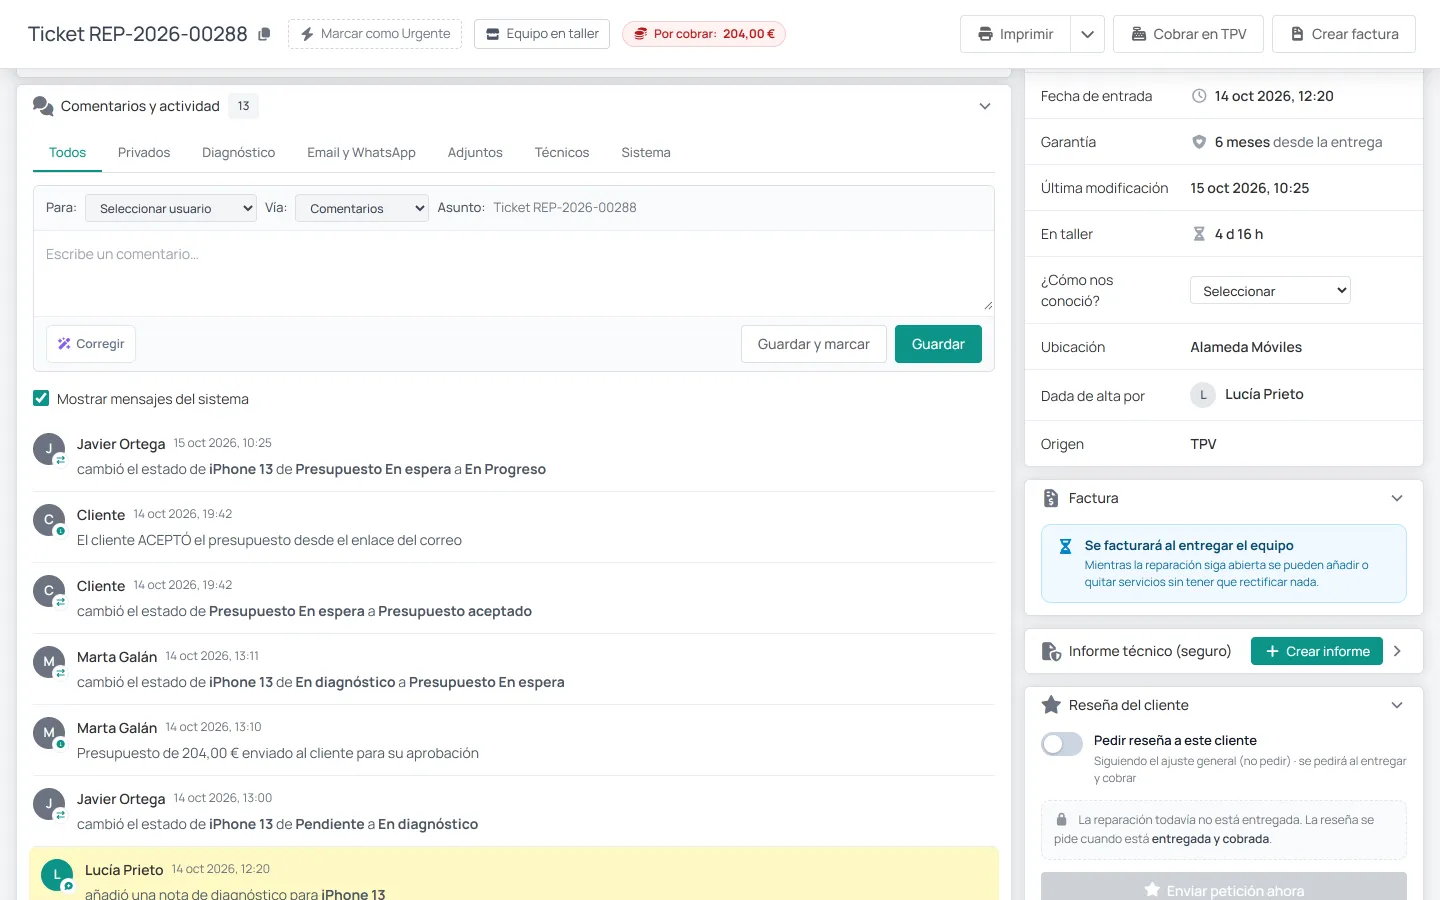1440x900 pixels.
Task: Click Cliente avatar on ACEPTÓ presupuesto entry
Action: tap(49, 520)
